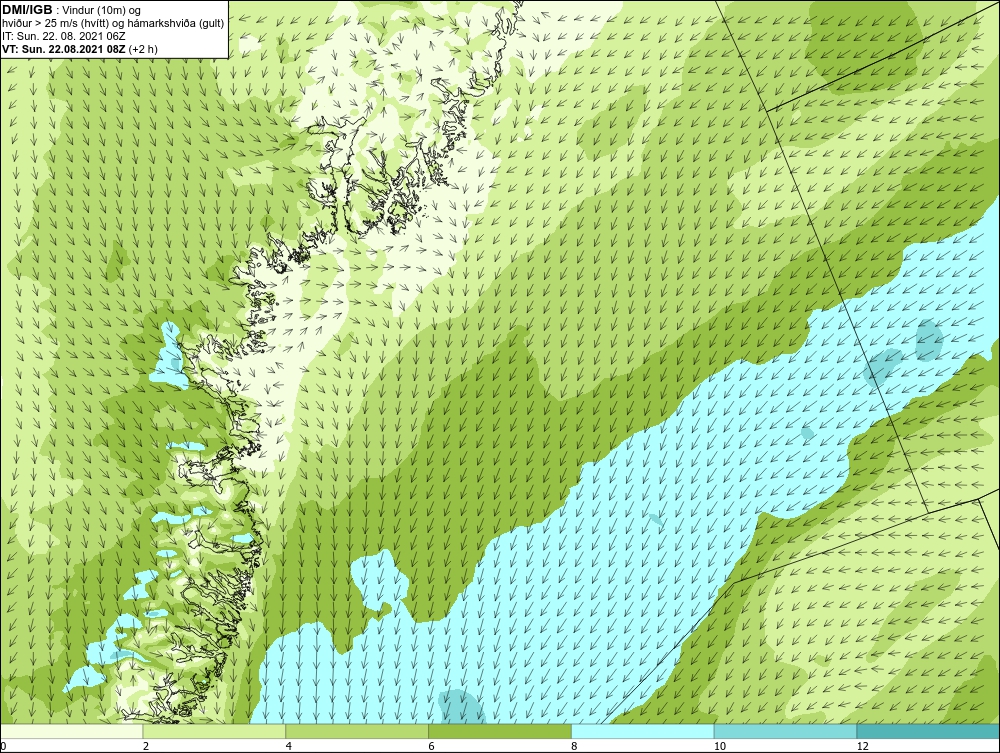Click the "VT: Sun. 22.08.2021 08Z" line
The width and height of the screenshot is (1000, 753).
(x=64, y=49)
